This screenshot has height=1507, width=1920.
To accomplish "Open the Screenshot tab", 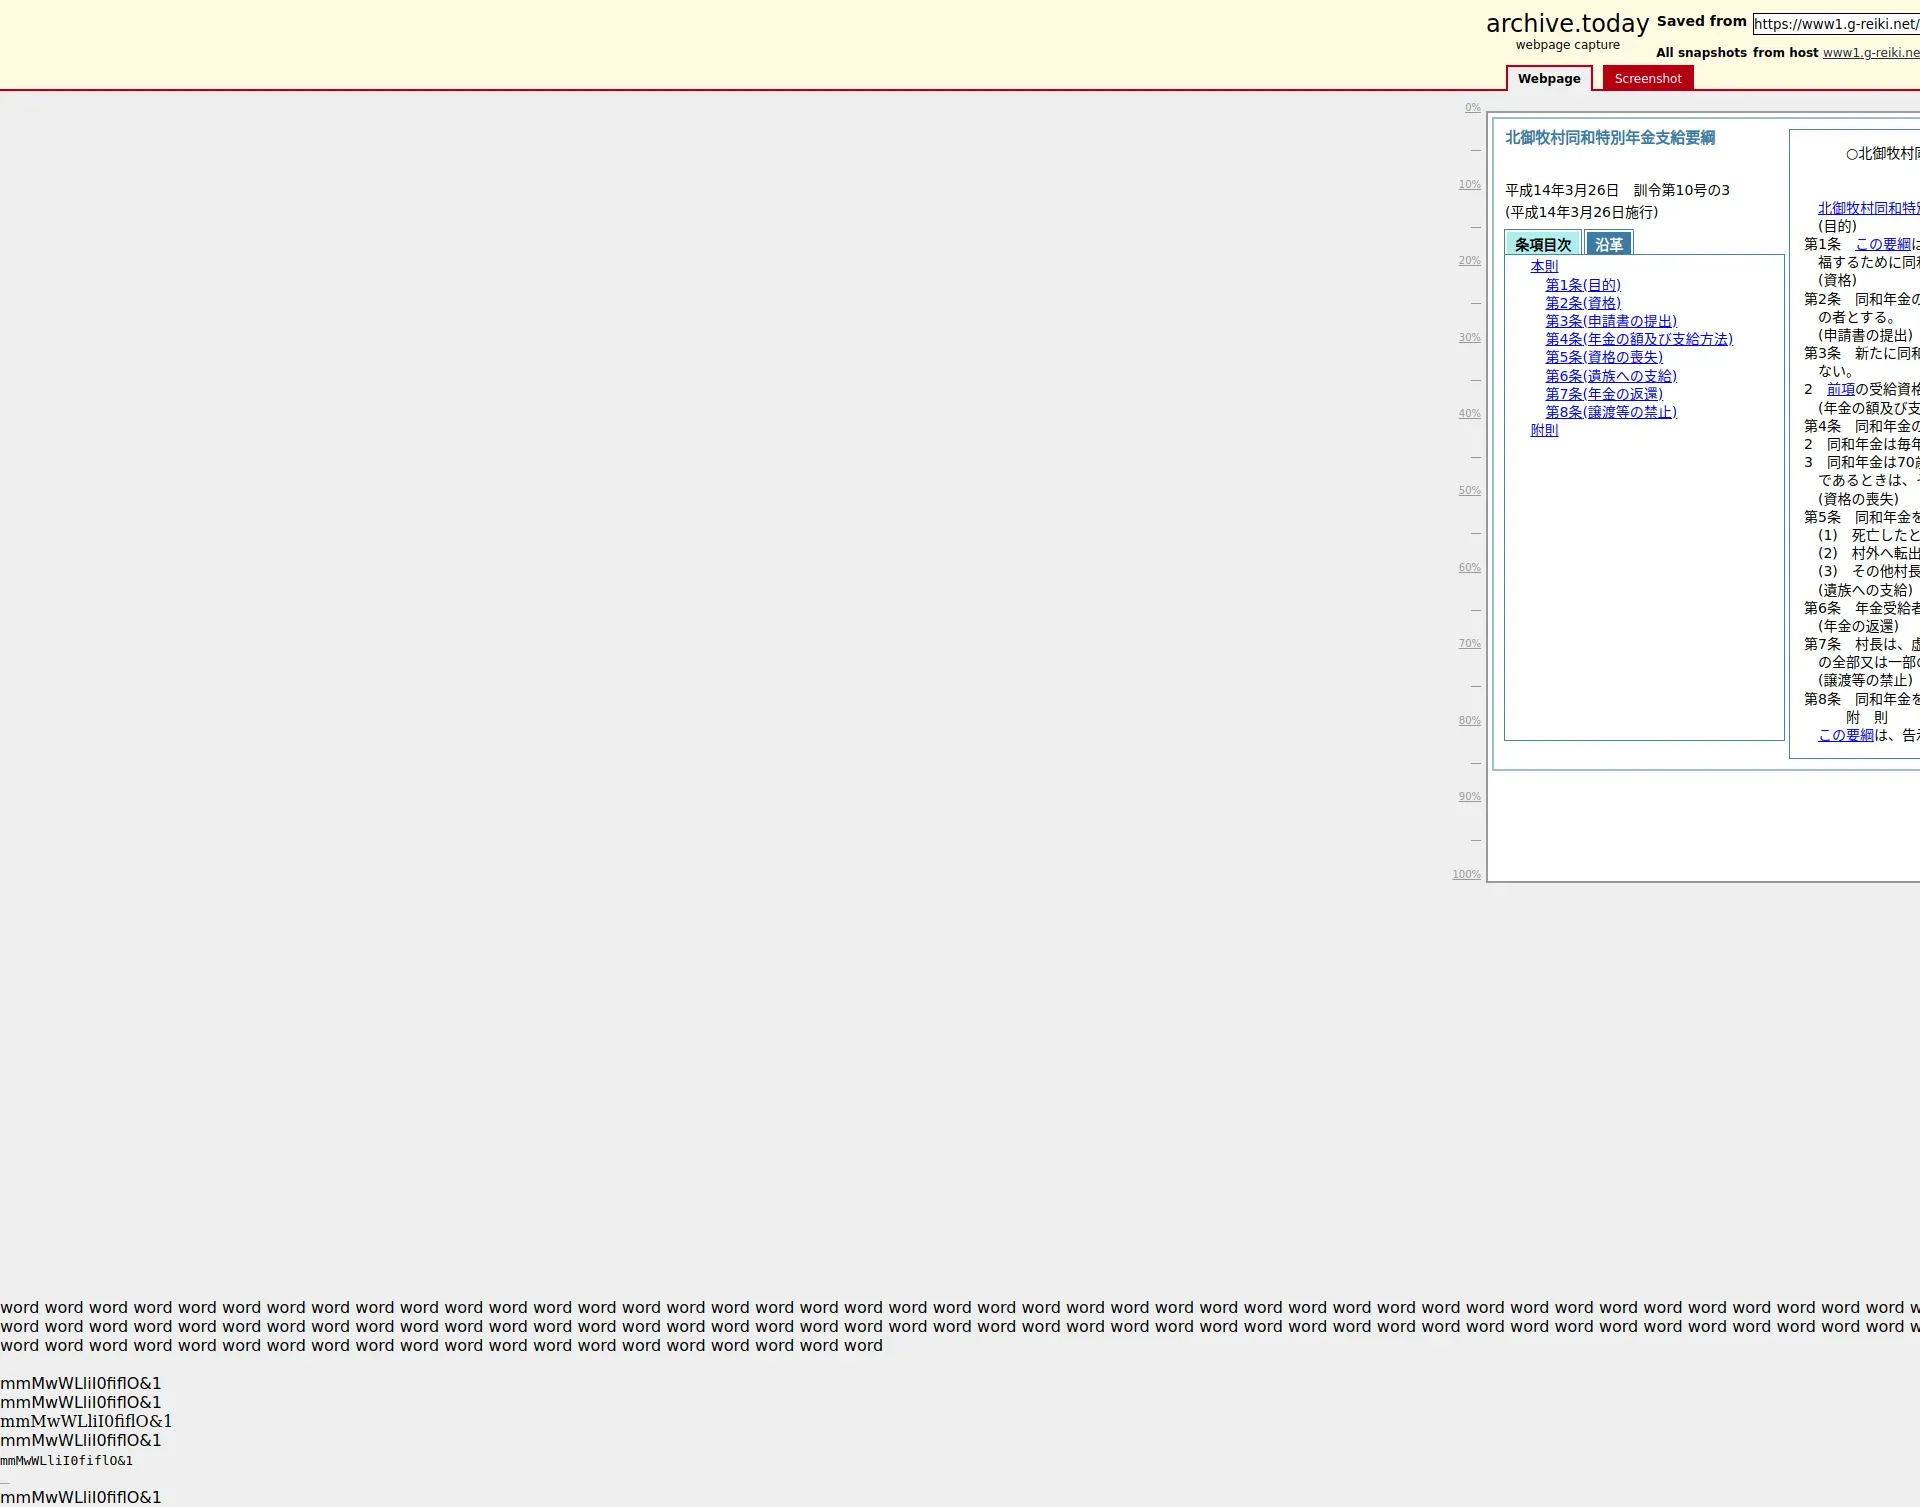I will coord(1647,79).
